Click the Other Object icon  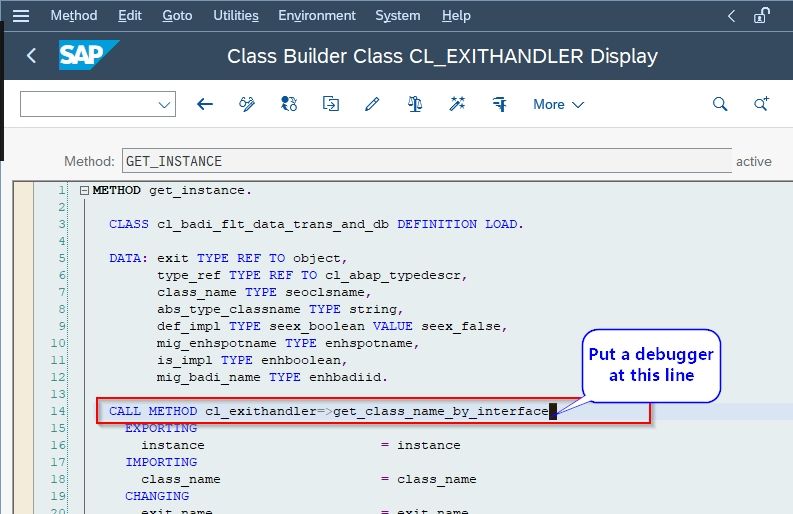tap(331, 104)
